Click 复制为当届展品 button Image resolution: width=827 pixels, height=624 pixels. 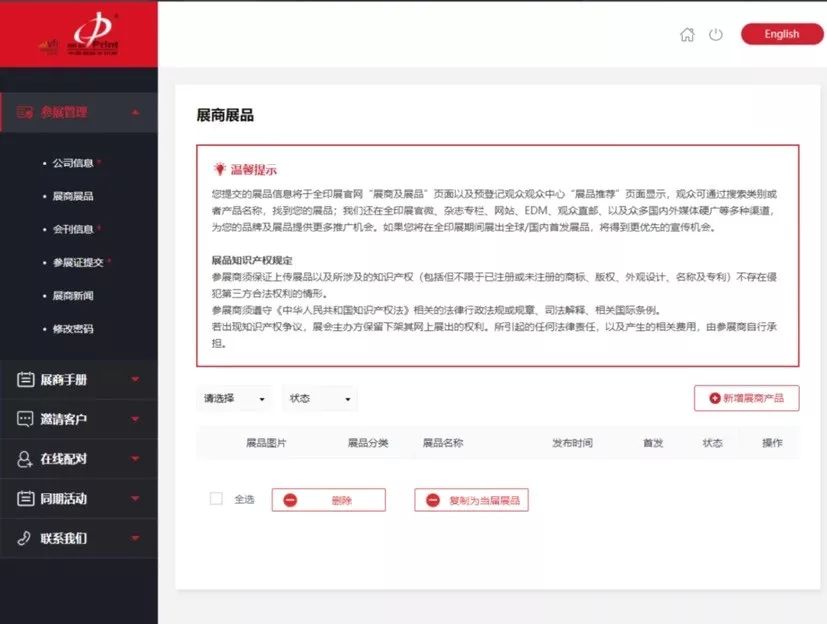tap(471, 500)
